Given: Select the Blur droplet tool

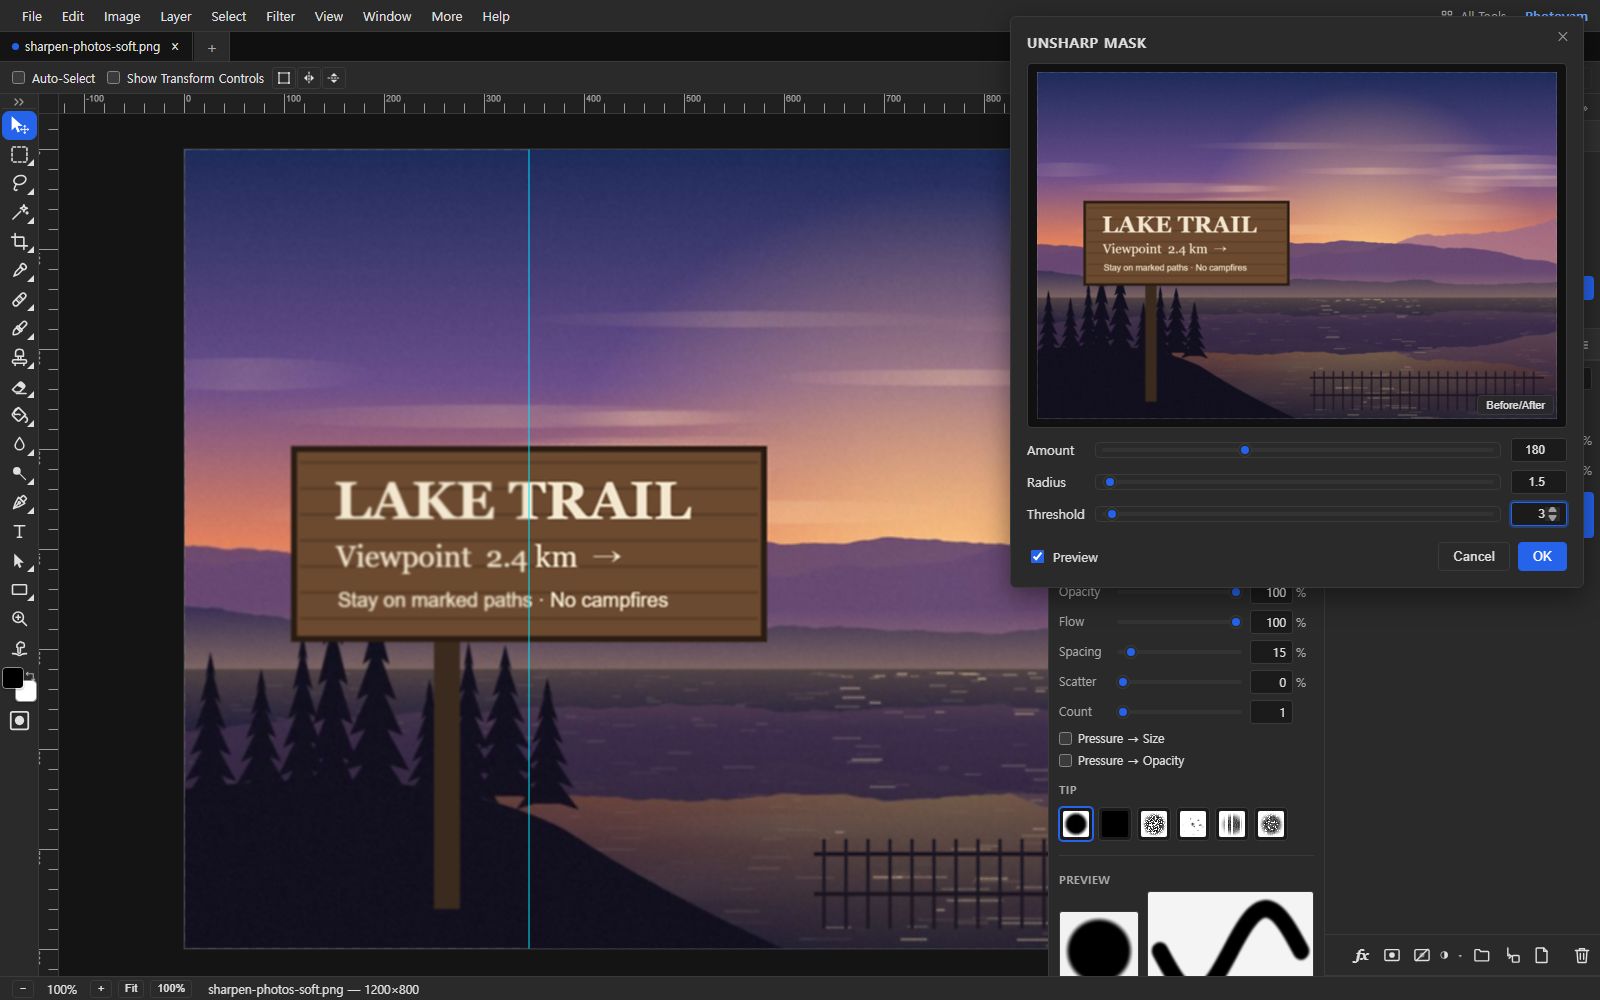Looking at the screenshot, I should pos(19,444).
